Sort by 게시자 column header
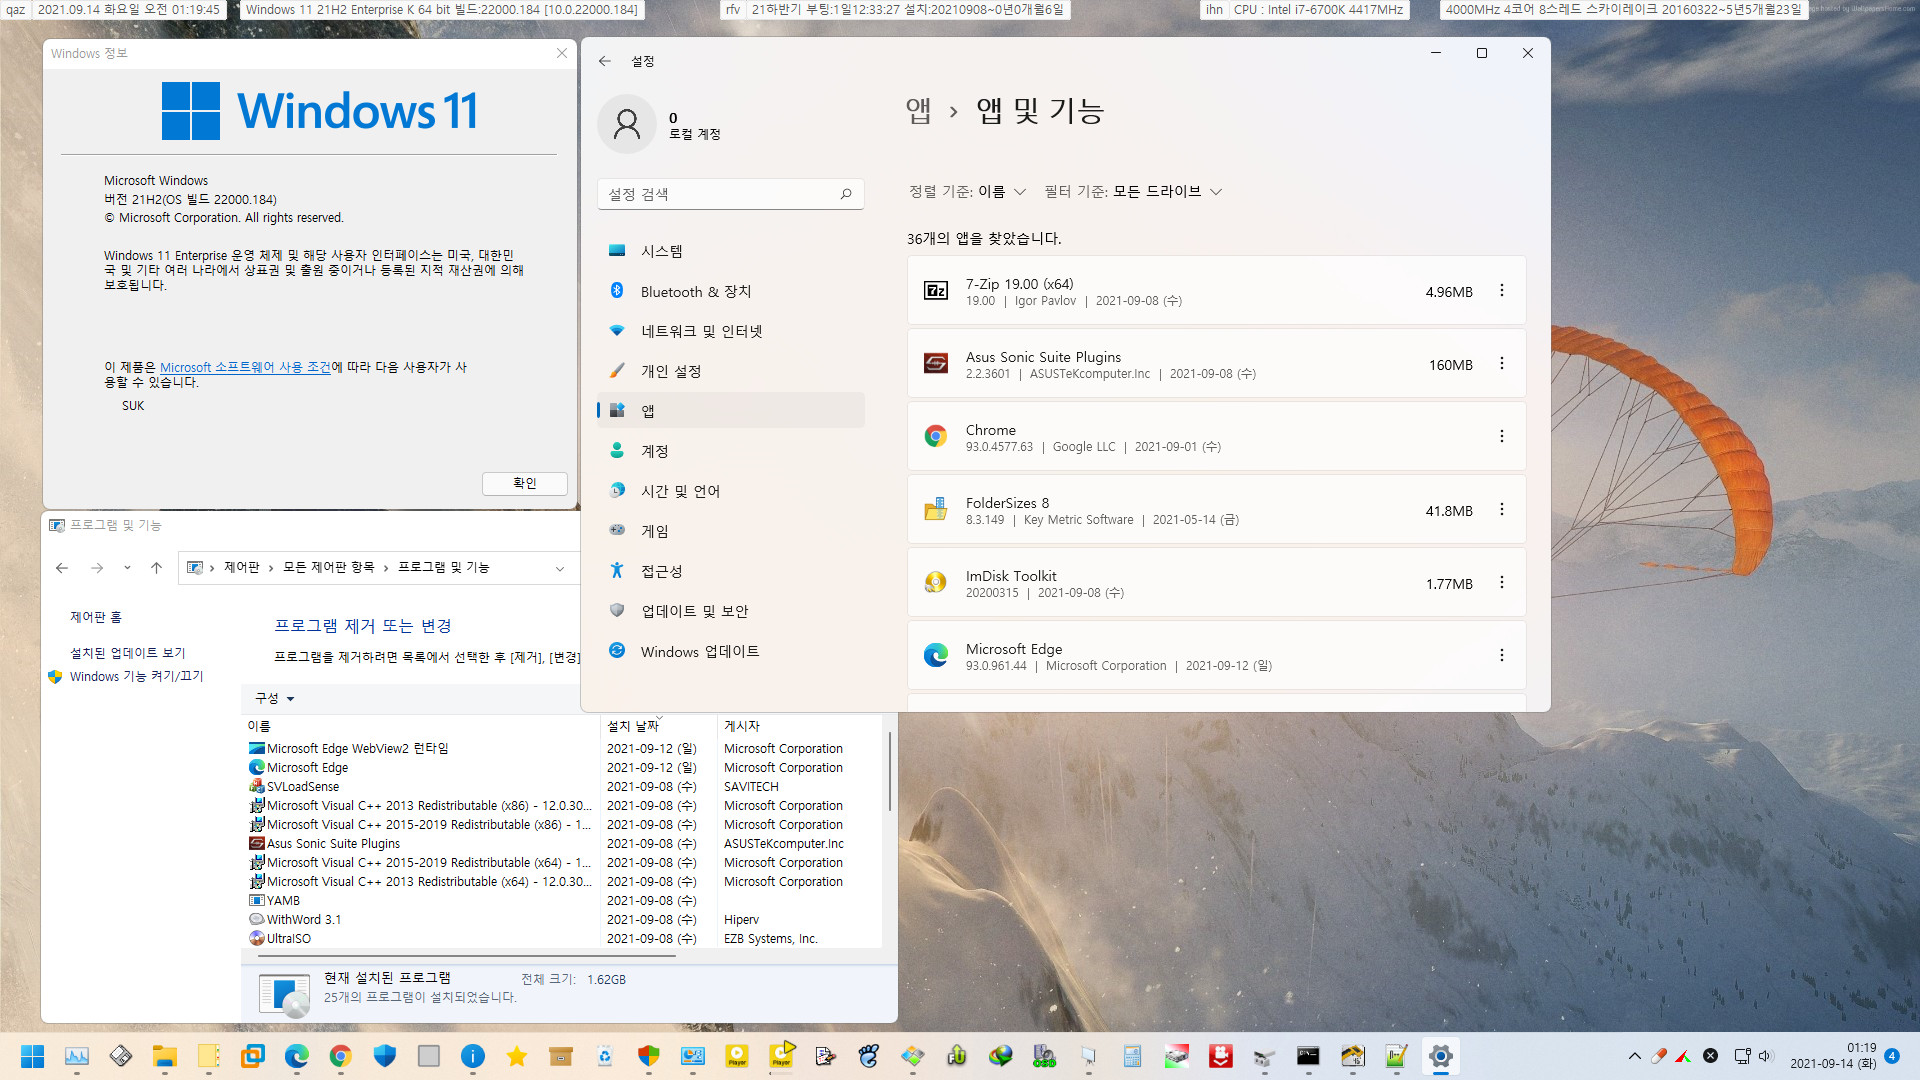This screenshot has width=1920, height=1080. coord(800,726)
